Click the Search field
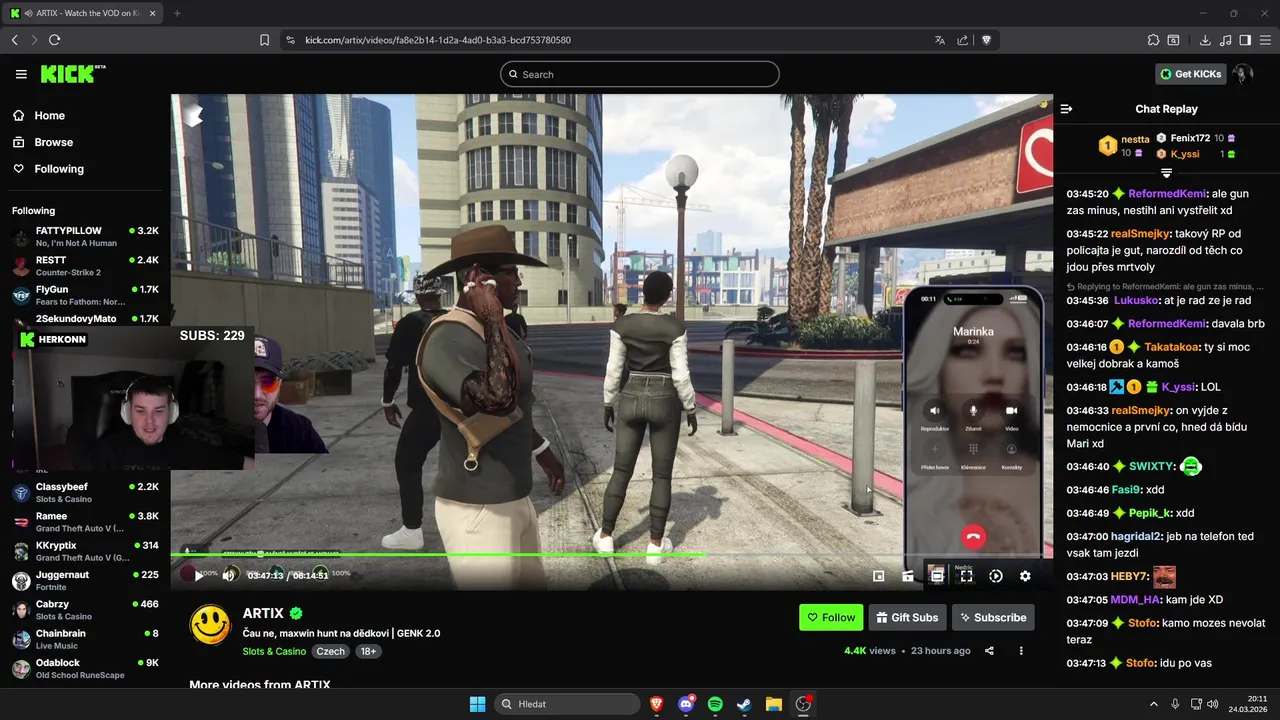Image resolution: width=1280 pixels, height=720 pixels. 640,74
